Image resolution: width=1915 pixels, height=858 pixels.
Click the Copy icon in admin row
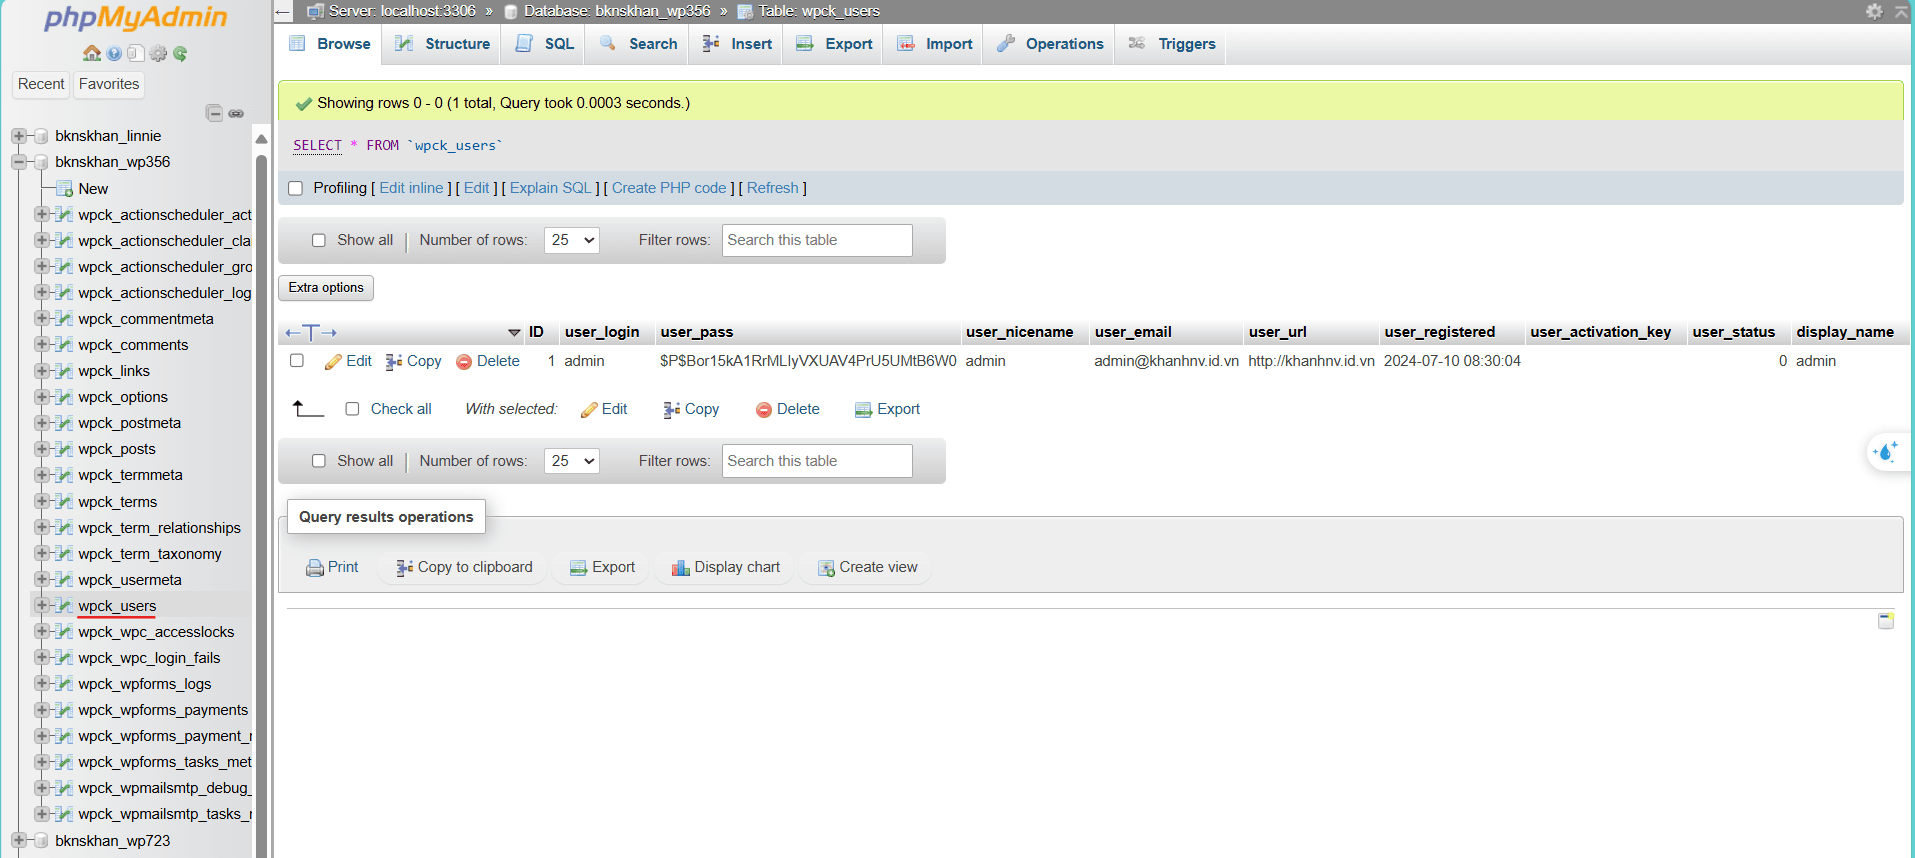[x=394, y=362]
